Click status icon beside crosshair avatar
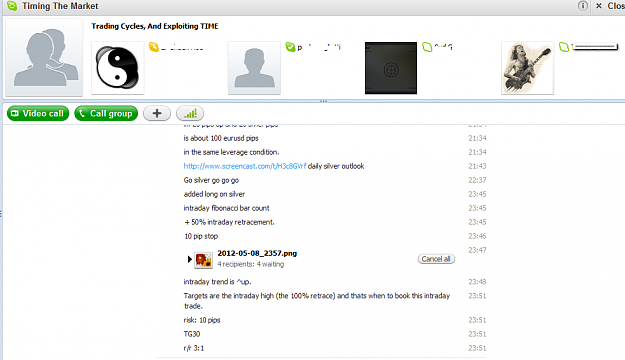The width and height of the screenshot is (625, 360). point(427,47)
